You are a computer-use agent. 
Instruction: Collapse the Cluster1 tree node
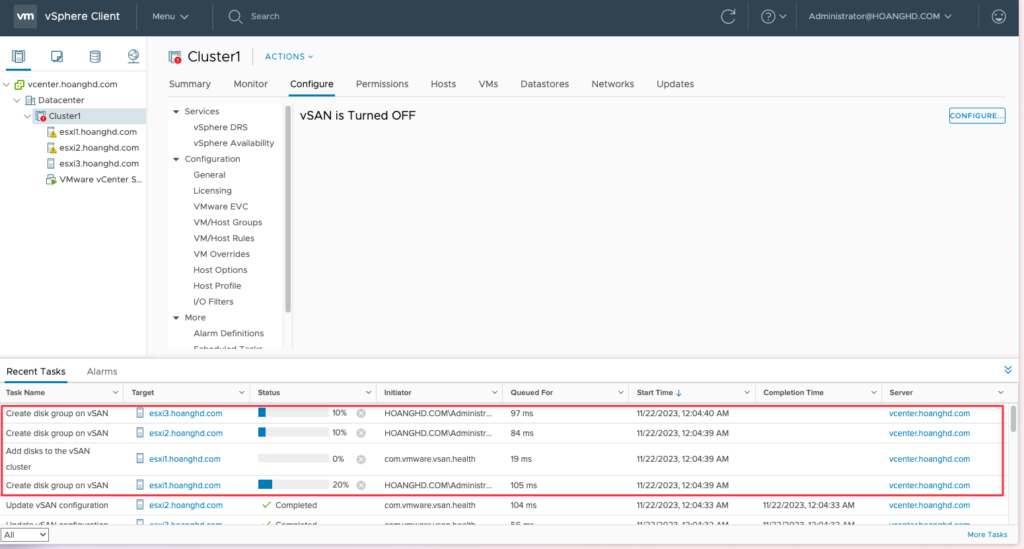(x=27, y=116)
